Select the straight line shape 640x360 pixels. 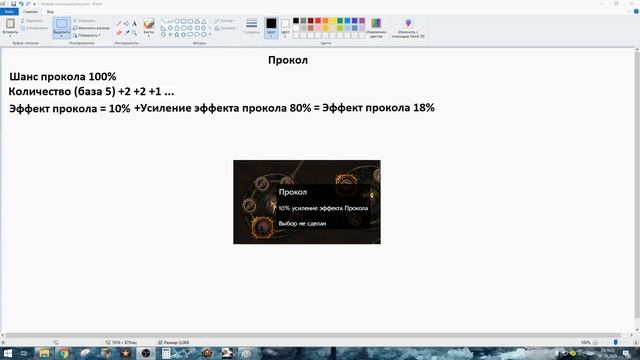163,21
